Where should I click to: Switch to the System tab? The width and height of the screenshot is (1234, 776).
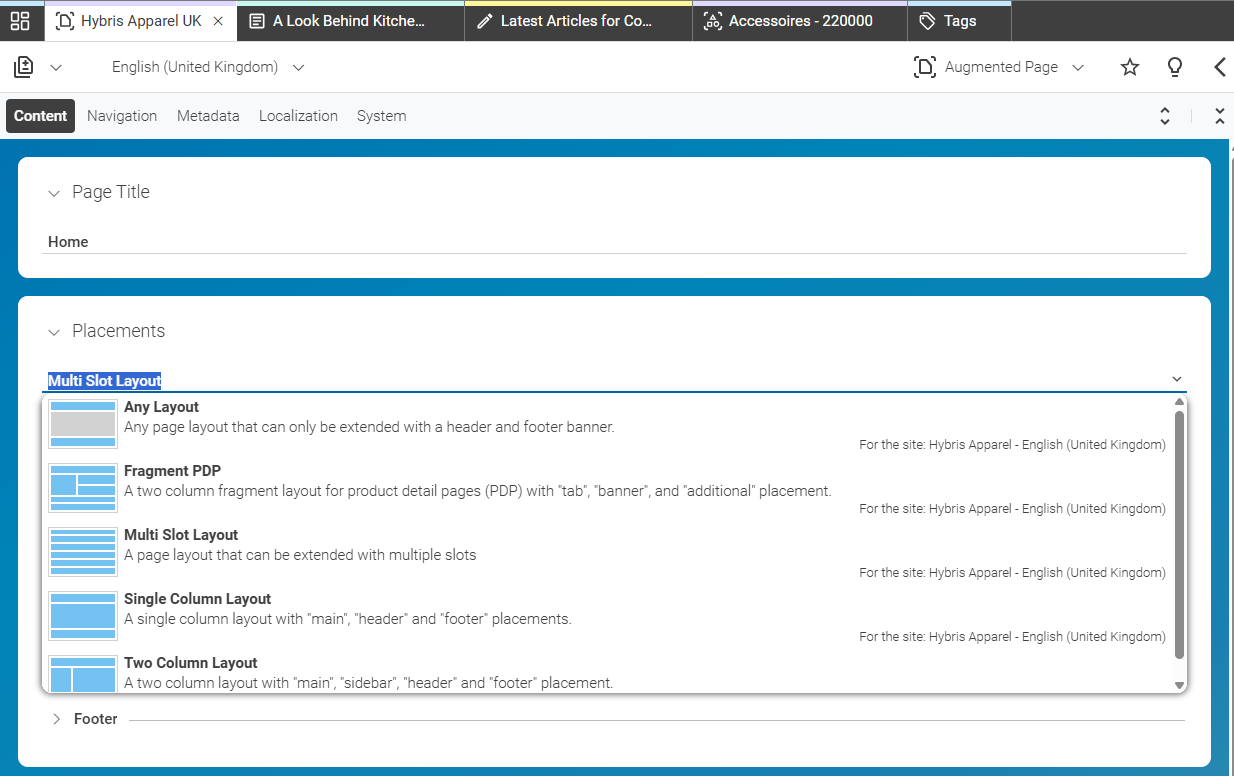[x=381, y=116]
